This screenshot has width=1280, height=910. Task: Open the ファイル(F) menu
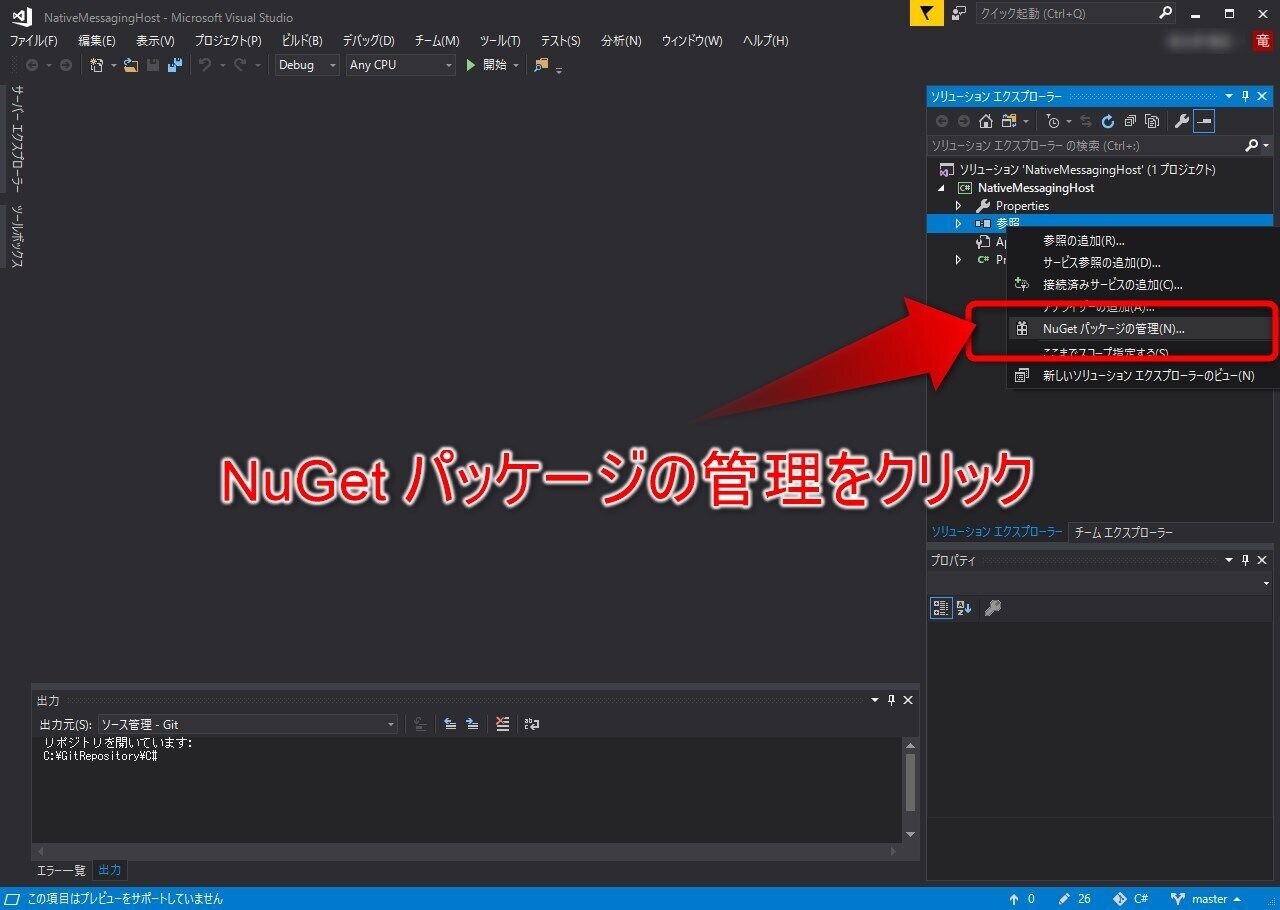tap(34, 41)
